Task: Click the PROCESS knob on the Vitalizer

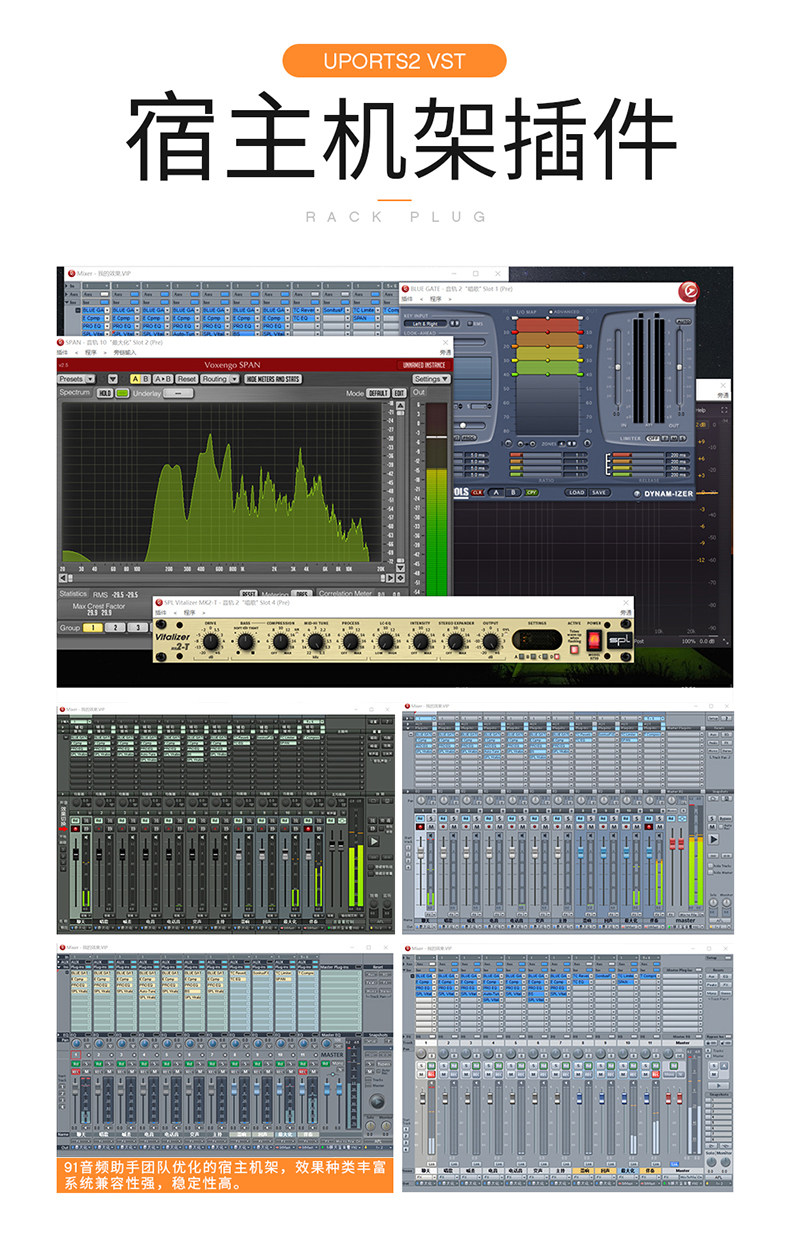Action: coord(350,642)
